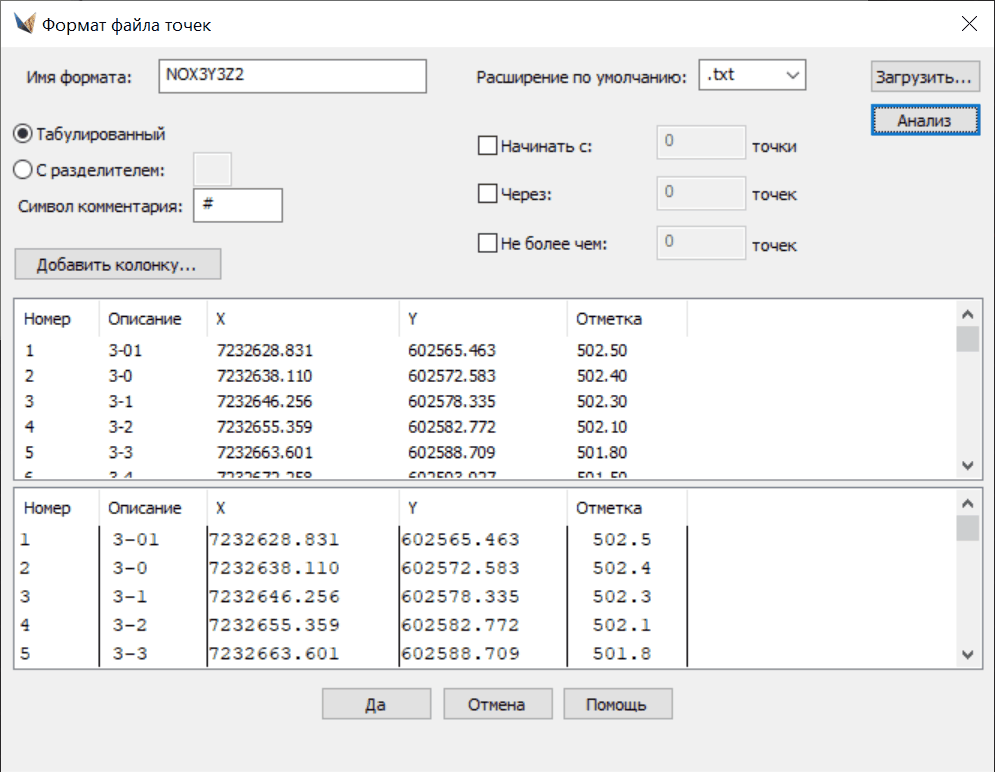Screen dimensions: 995x772
Task: Enable the Начинать с checkbox
Action: click(x=488, y=146)
